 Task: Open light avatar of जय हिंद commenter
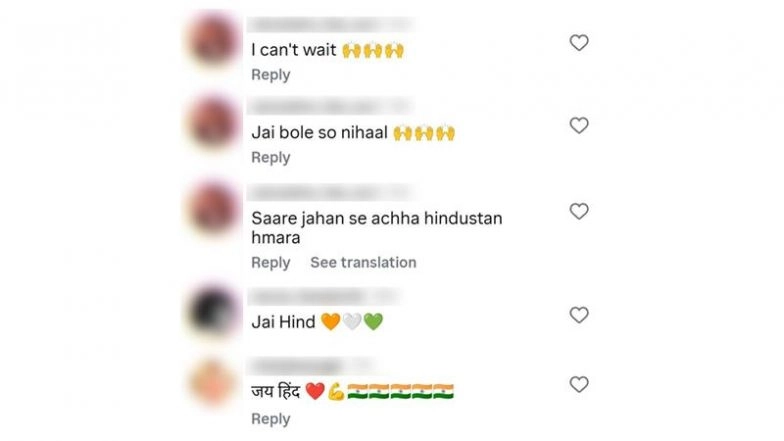point(214,382)
